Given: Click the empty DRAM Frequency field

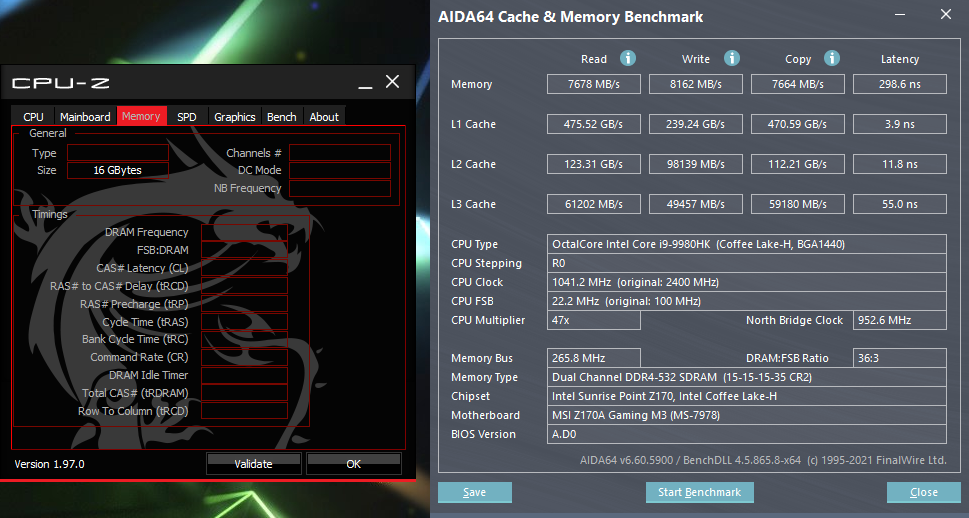Looking at the screenshot, I should pos(244,232).
